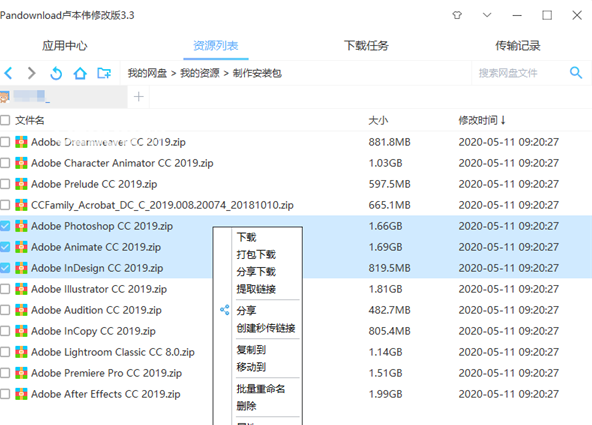Click the 881.8MB size cell
The image size is (592, 425).
389,142
